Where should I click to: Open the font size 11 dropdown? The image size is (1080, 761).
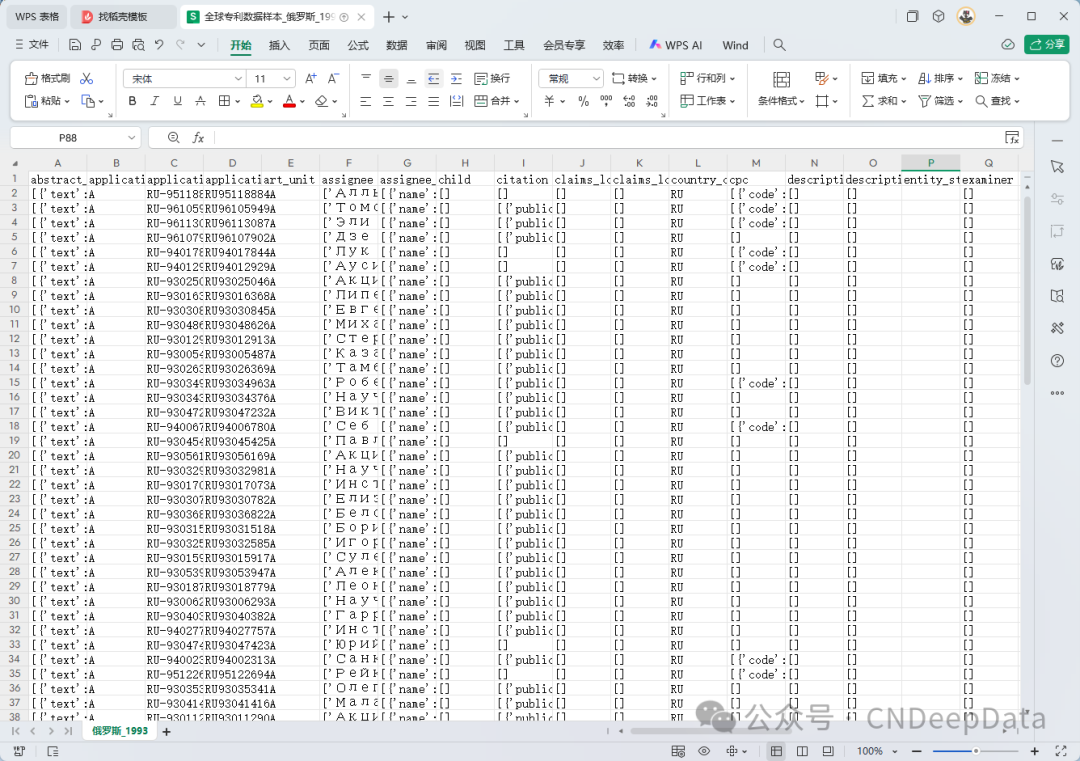coord(287,79)
